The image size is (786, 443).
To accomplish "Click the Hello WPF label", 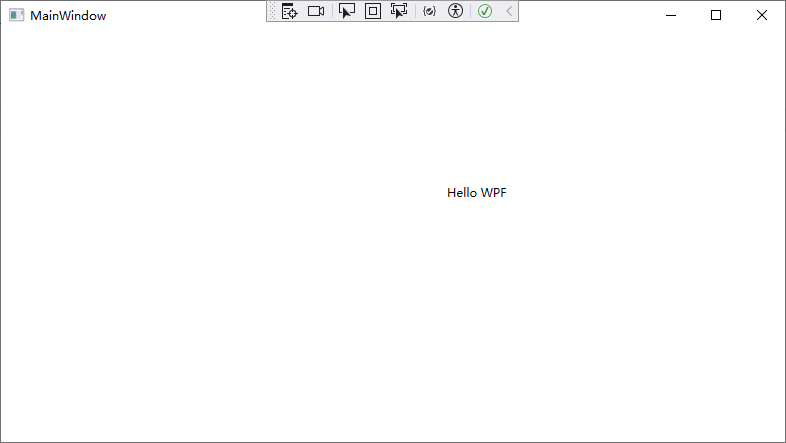I will [476, 193].
